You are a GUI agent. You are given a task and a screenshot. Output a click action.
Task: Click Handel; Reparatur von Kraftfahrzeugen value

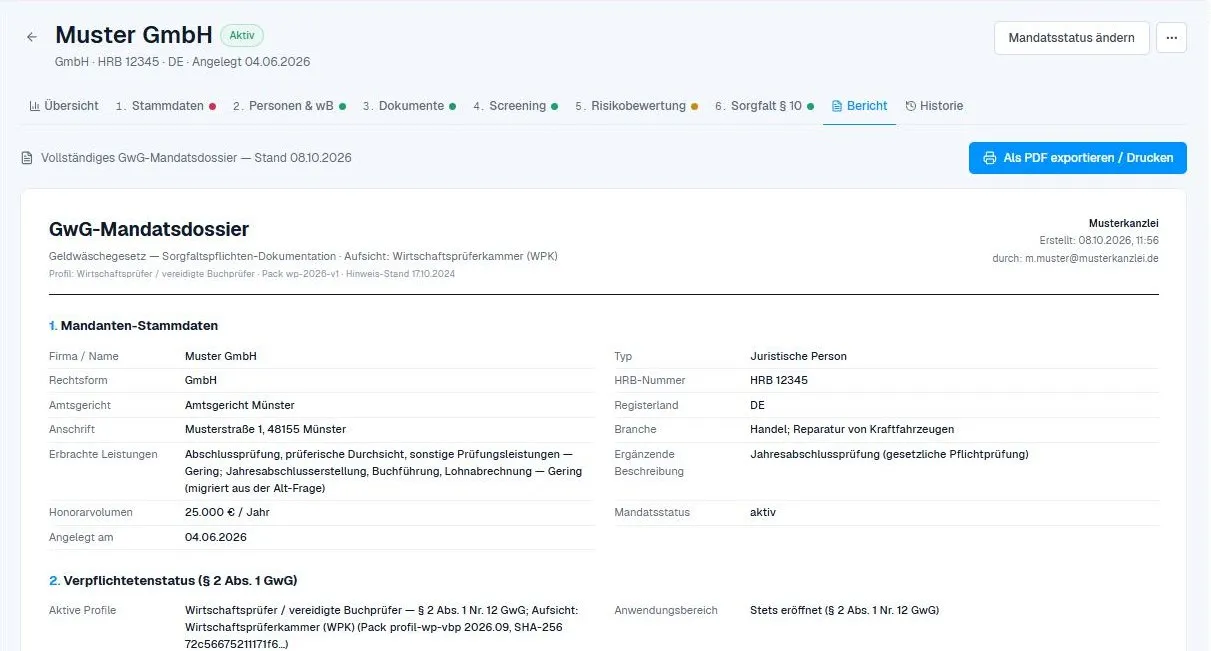point(852,429)
